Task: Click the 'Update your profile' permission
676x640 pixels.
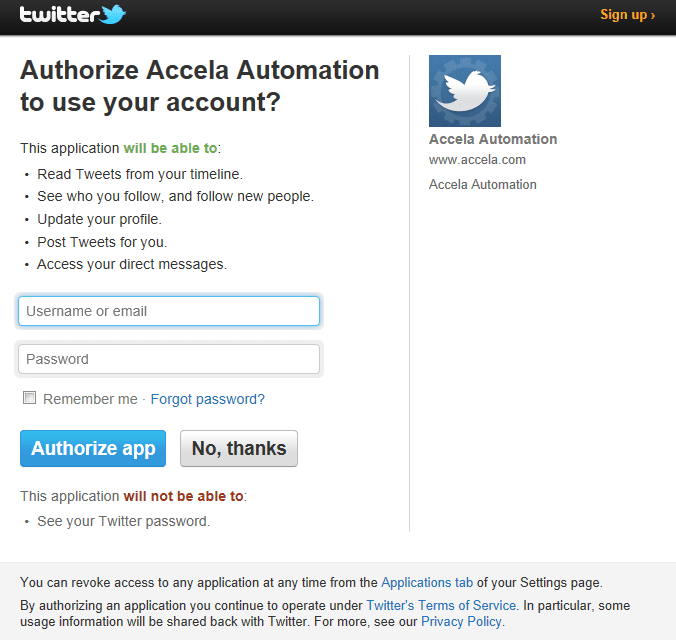Action: (x=99, y=219)
